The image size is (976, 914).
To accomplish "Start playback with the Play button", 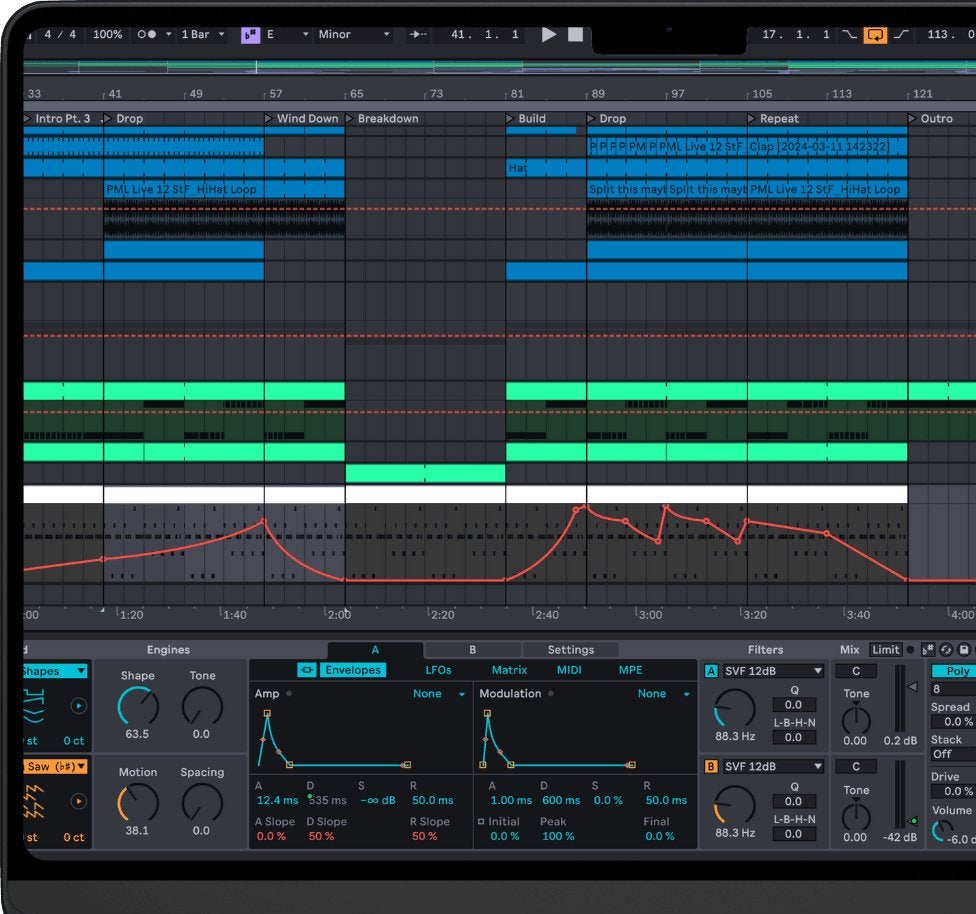I will click(548, 34).
